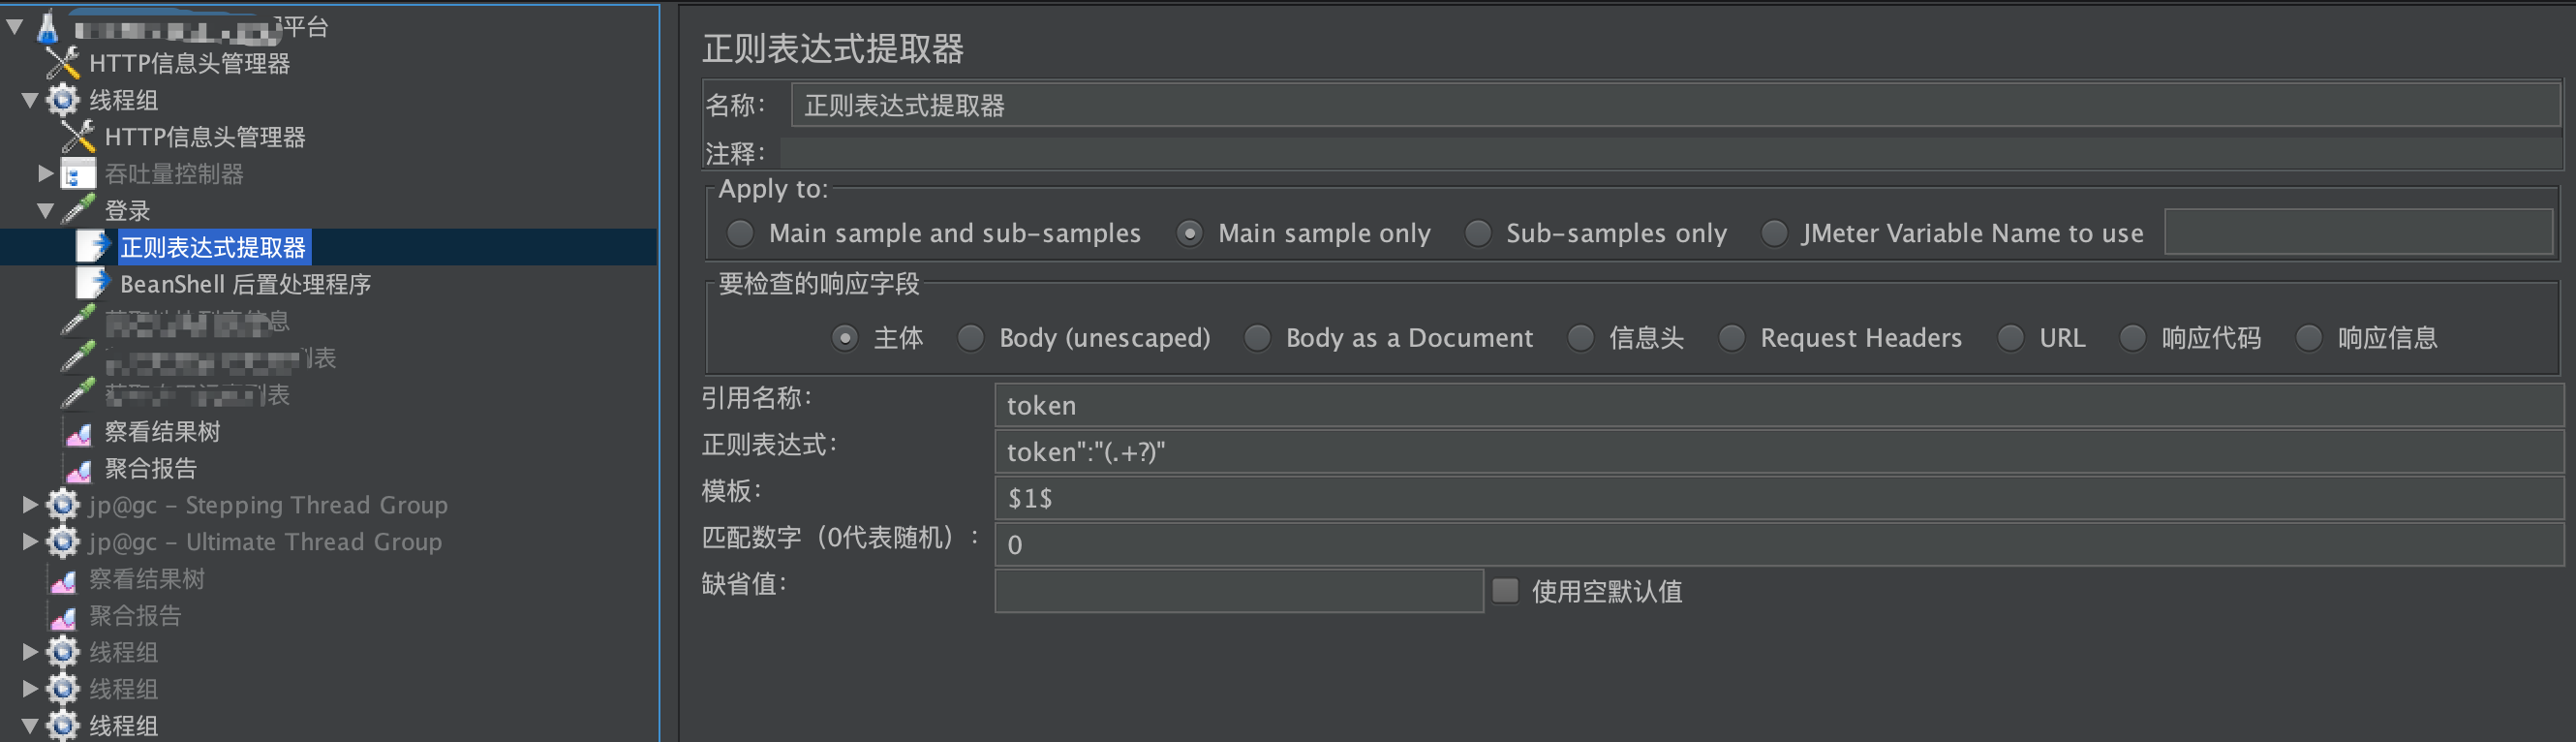
Task: Collapse the first 线程组 node
Action: [x=30, y=100]
